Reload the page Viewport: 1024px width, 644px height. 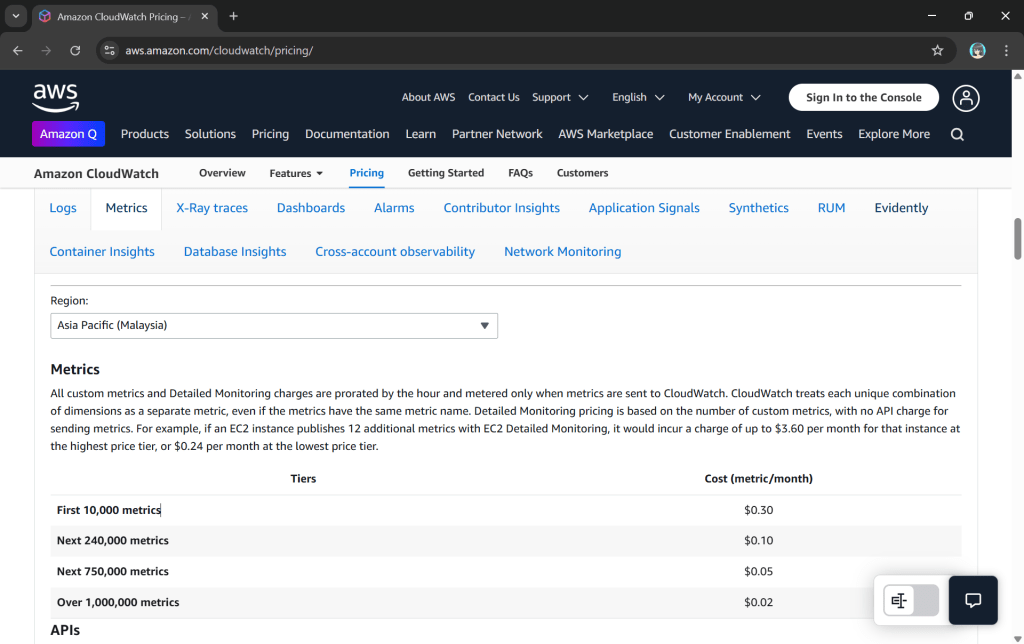(x=75, y=50)
